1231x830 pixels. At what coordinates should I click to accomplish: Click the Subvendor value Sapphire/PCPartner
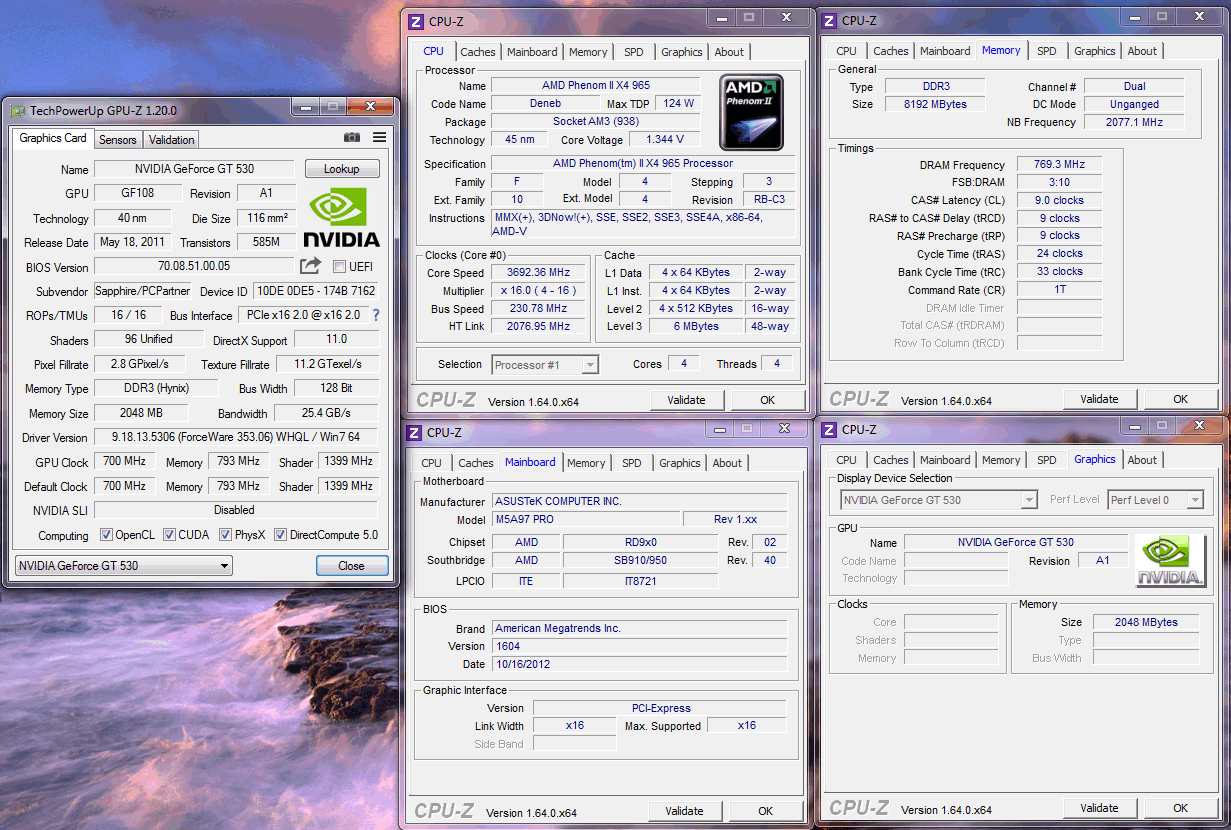click(x=144, y=291)
